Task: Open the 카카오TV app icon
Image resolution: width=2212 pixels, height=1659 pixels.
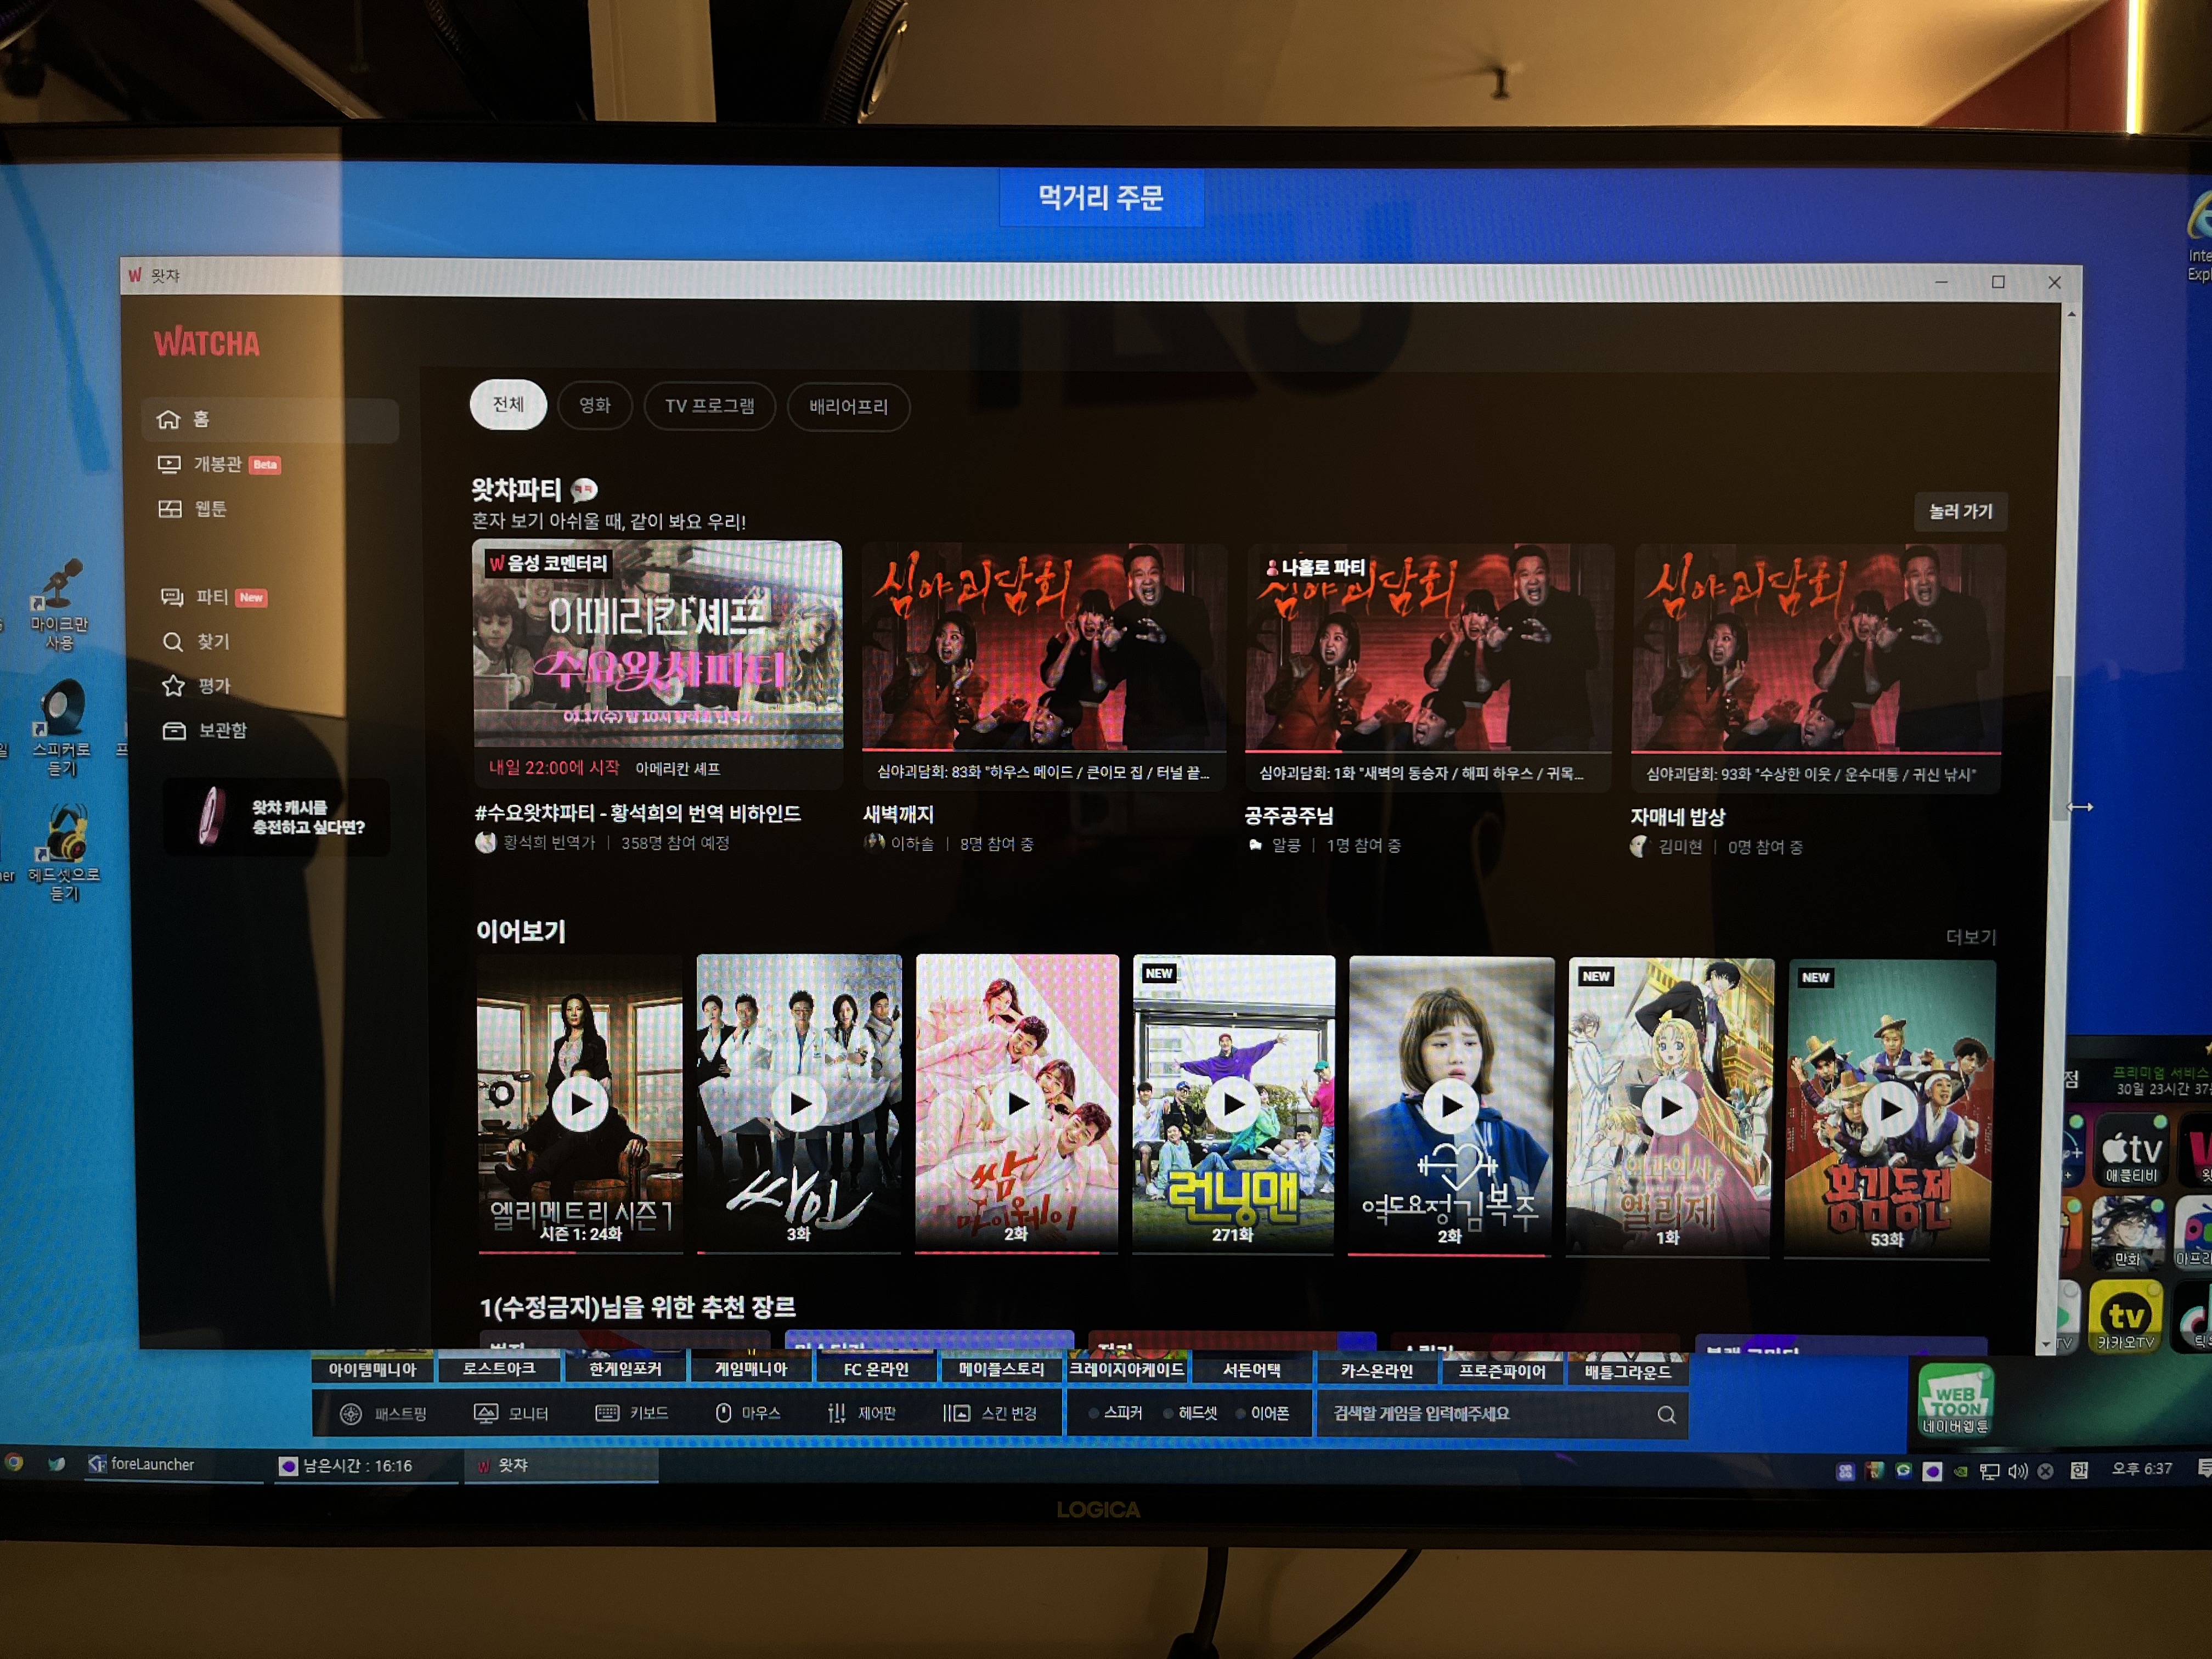Action: click(2125, 1317)
